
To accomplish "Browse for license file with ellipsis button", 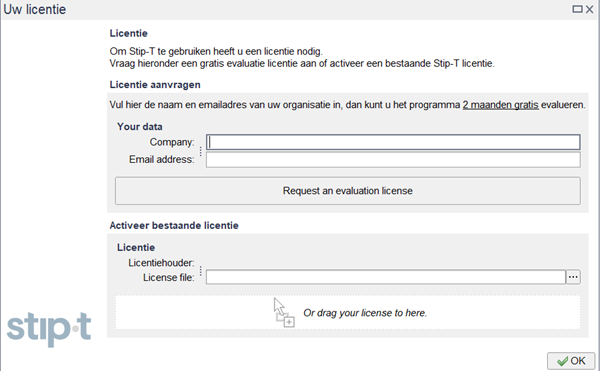I will tap(573, 277).
